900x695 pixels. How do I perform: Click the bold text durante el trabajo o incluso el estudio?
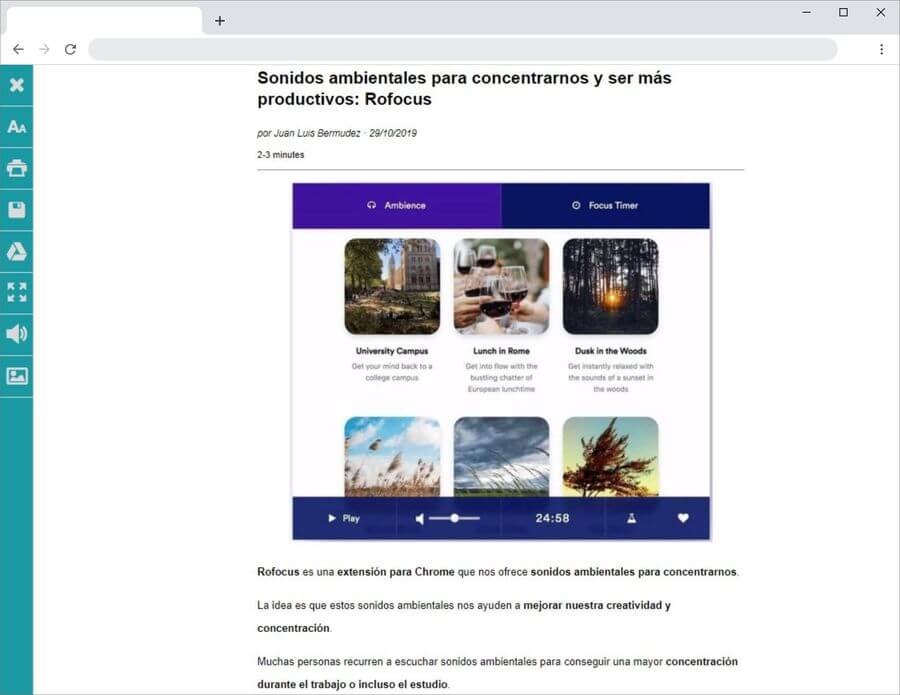[352, 685]
